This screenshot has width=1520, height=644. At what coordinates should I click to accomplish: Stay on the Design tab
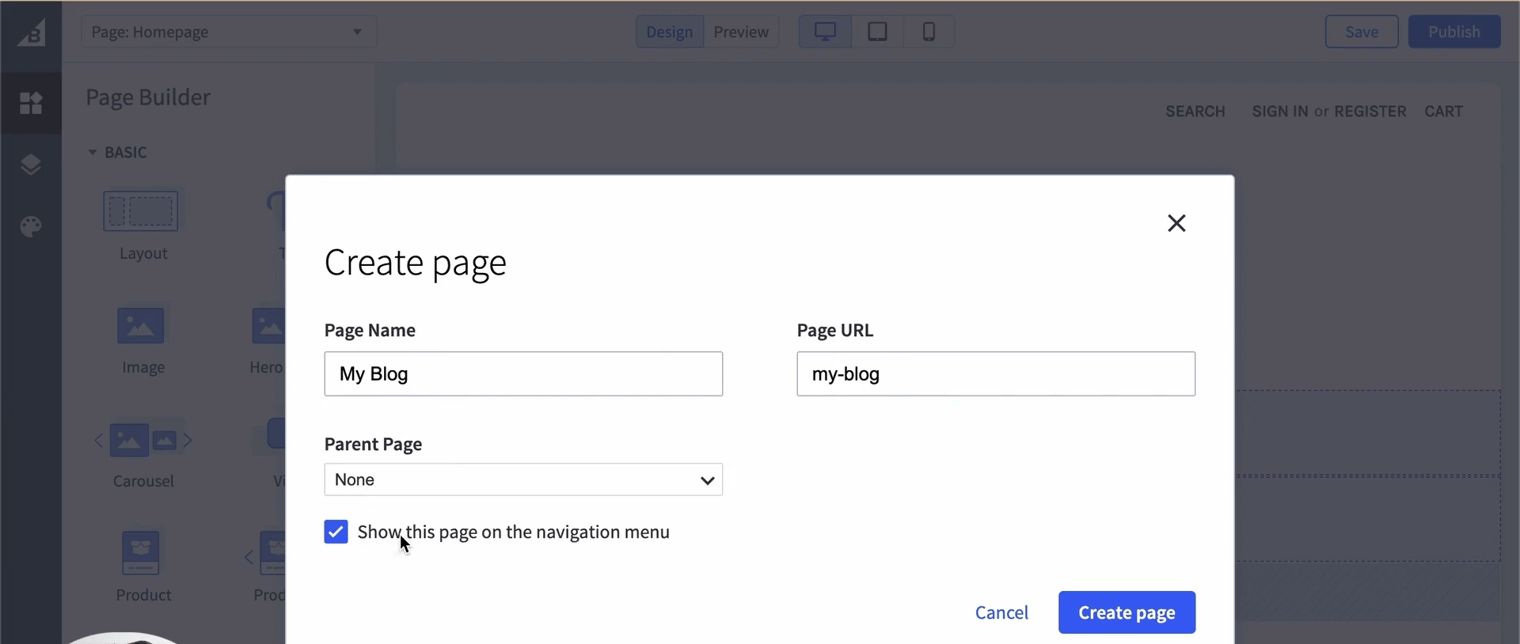669,31
